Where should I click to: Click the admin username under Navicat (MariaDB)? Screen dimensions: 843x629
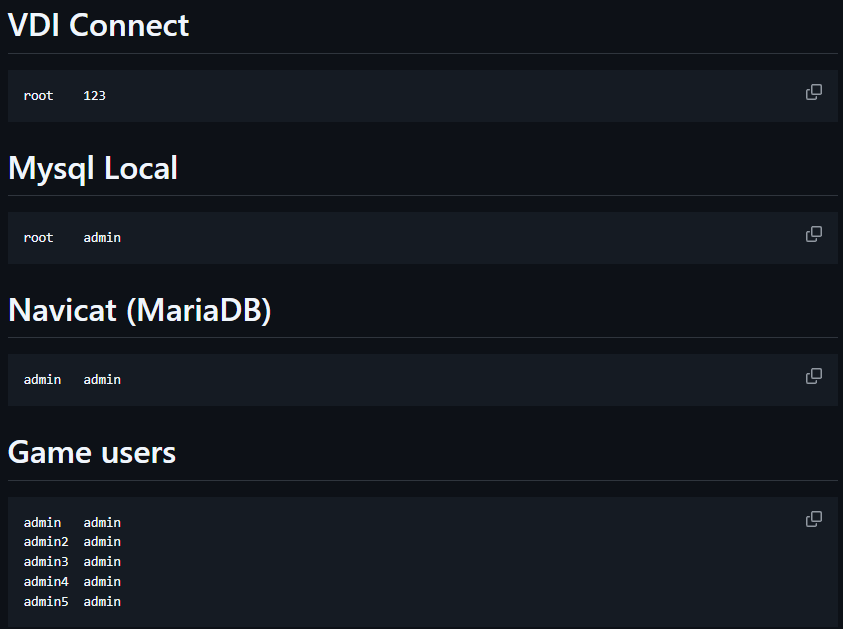42,380
